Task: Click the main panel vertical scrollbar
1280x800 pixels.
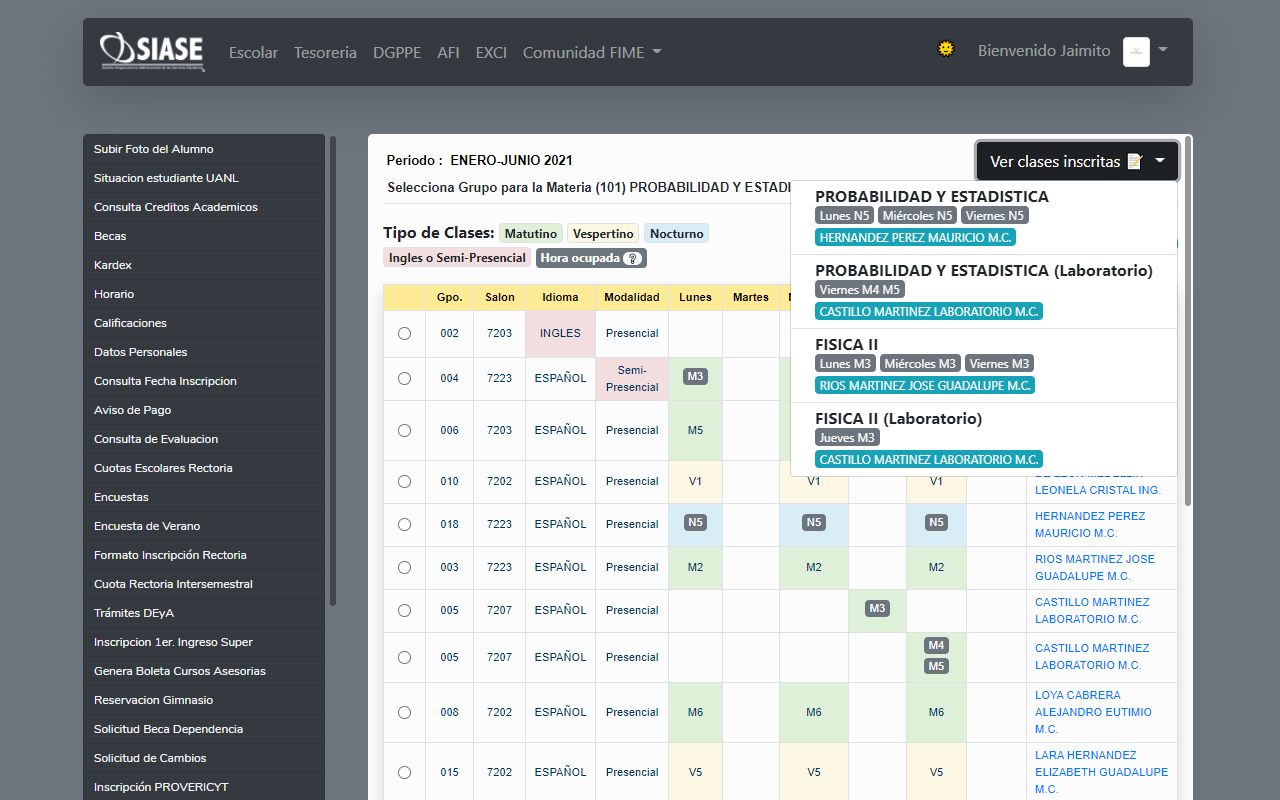Action: (x=1187, y=320)
